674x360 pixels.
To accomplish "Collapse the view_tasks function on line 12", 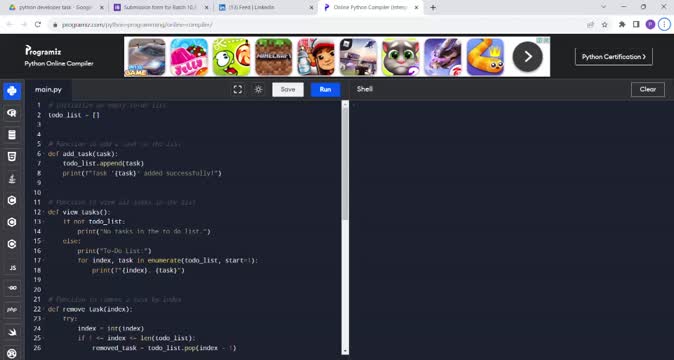I will (x=45, y=212).
